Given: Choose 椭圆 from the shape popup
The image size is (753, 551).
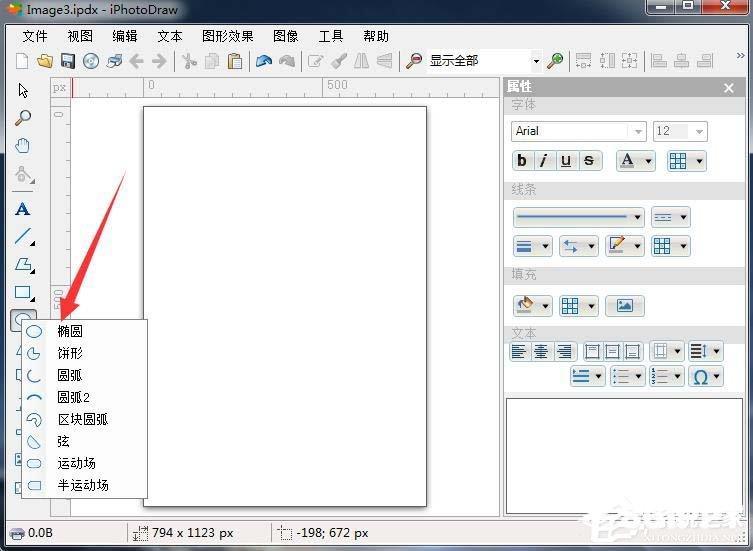Looking at the screenshot, I should coord(85,331).
